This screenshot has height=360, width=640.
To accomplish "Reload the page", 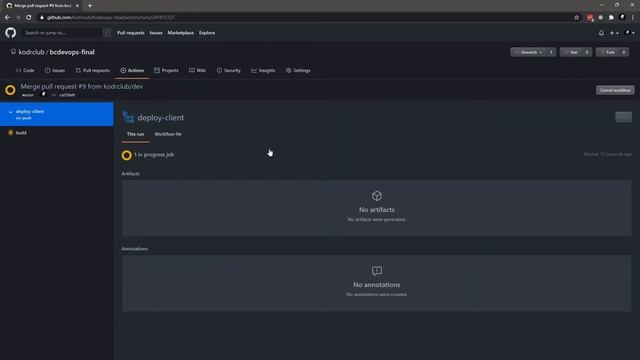I will pos(29,18).
